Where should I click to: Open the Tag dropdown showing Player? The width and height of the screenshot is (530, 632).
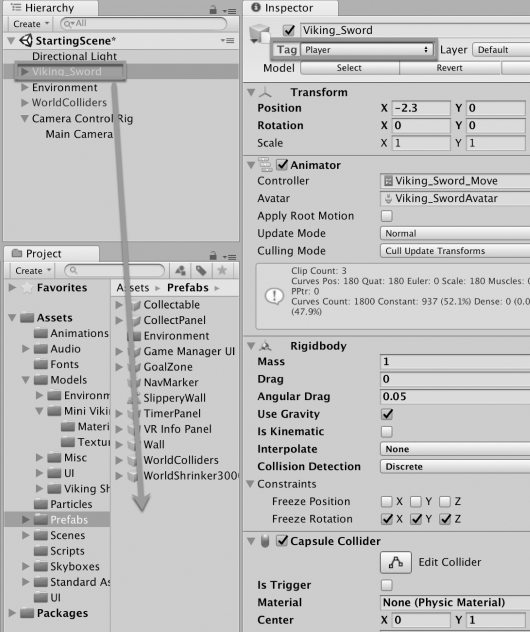(366, 50)
